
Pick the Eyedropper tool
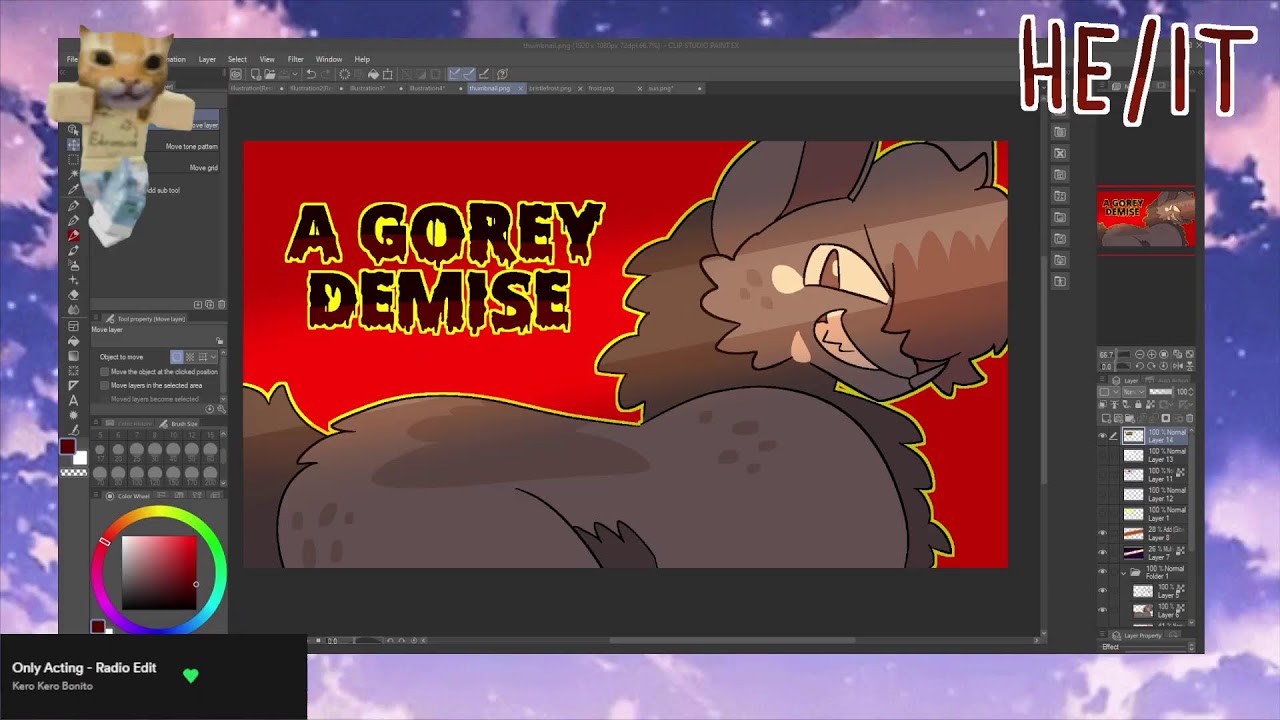click(x=73, y=189)
